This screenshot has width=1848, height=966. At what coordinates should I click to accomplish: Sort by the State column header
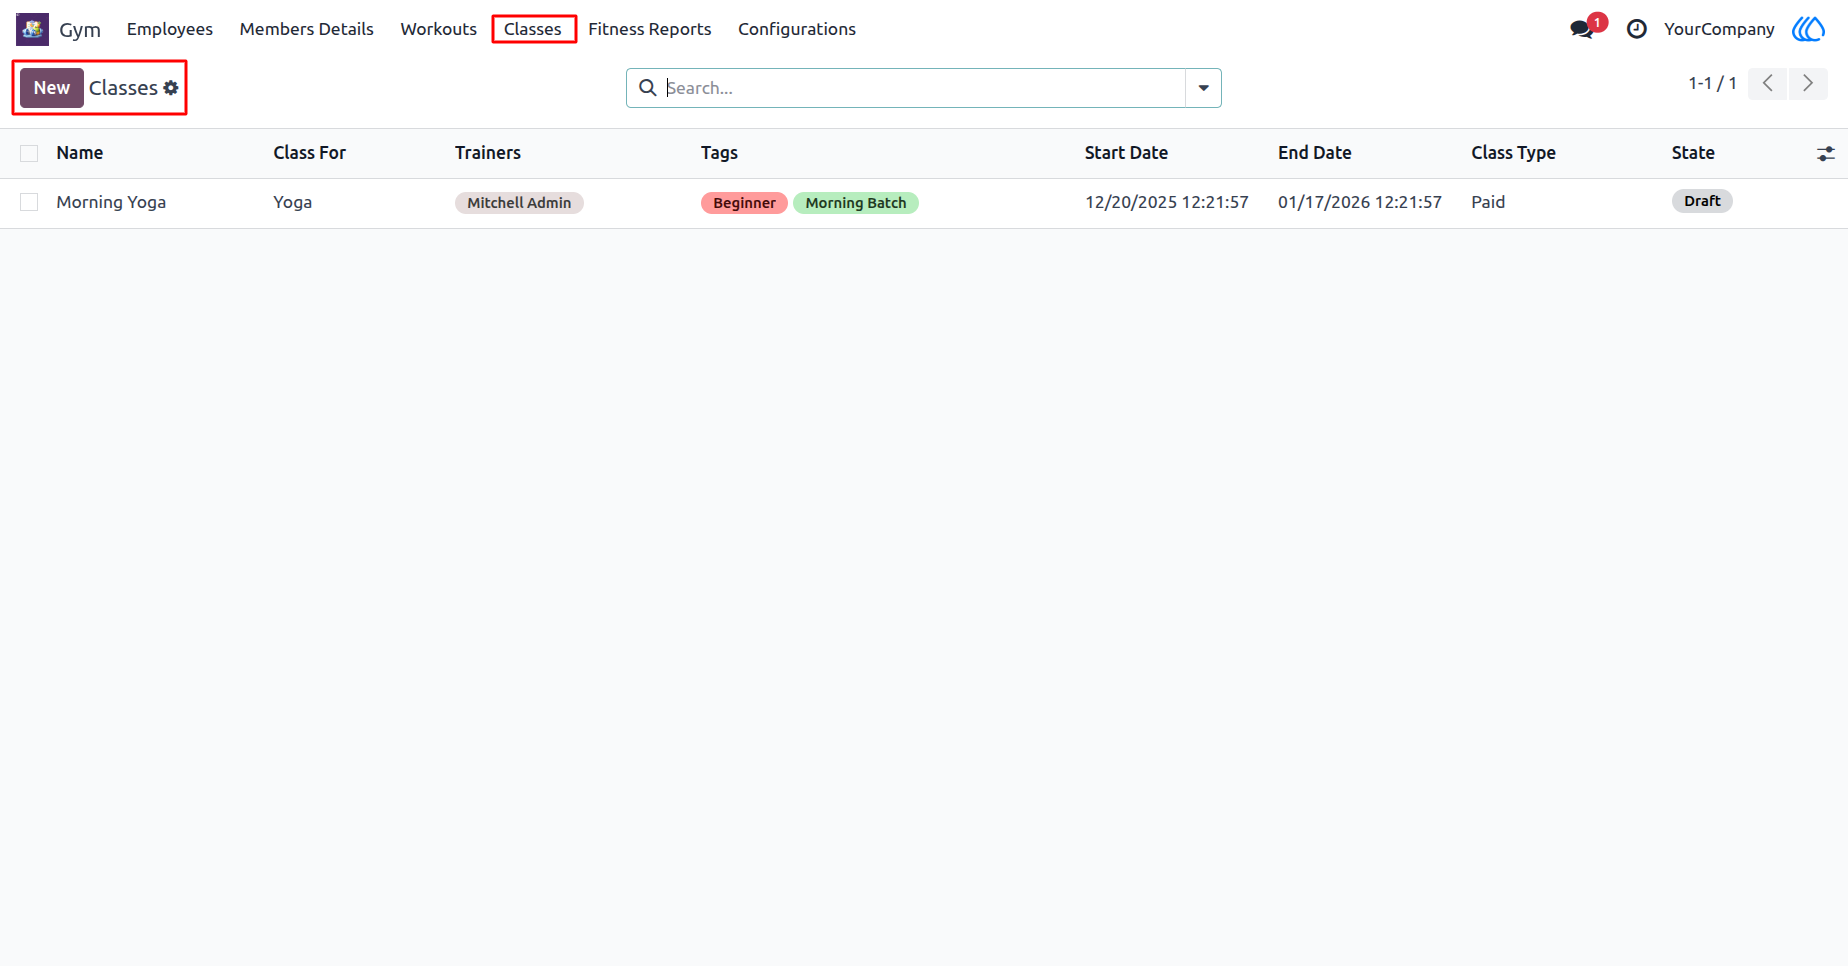pyautogui.click(x=1693, y=153)
